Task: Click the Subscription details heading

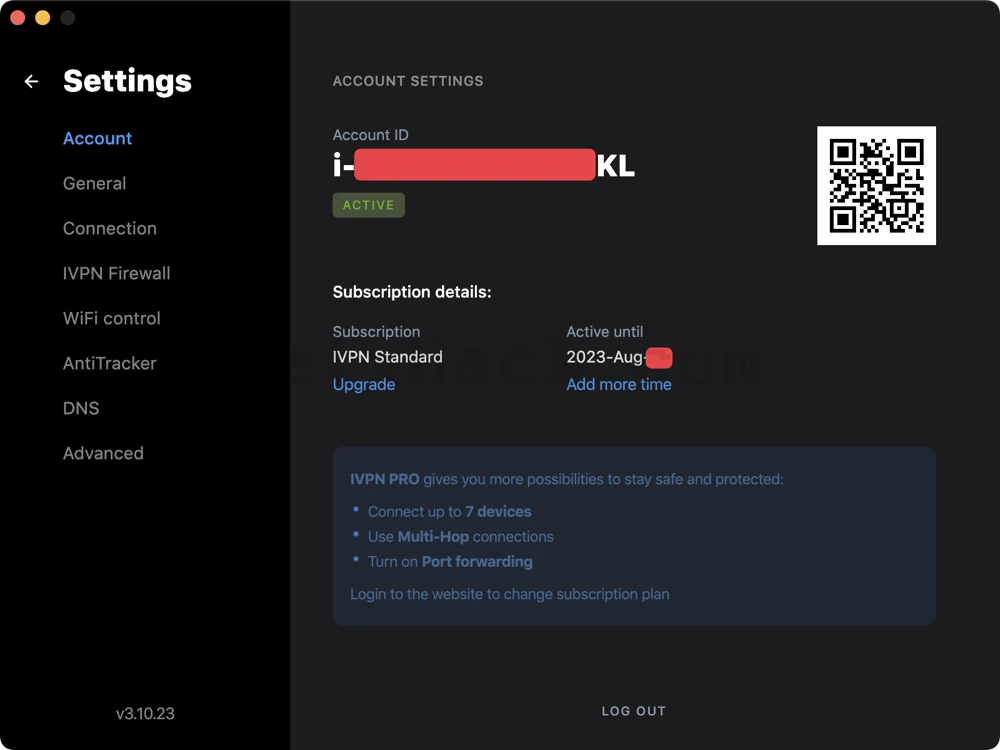Action: 412,292
